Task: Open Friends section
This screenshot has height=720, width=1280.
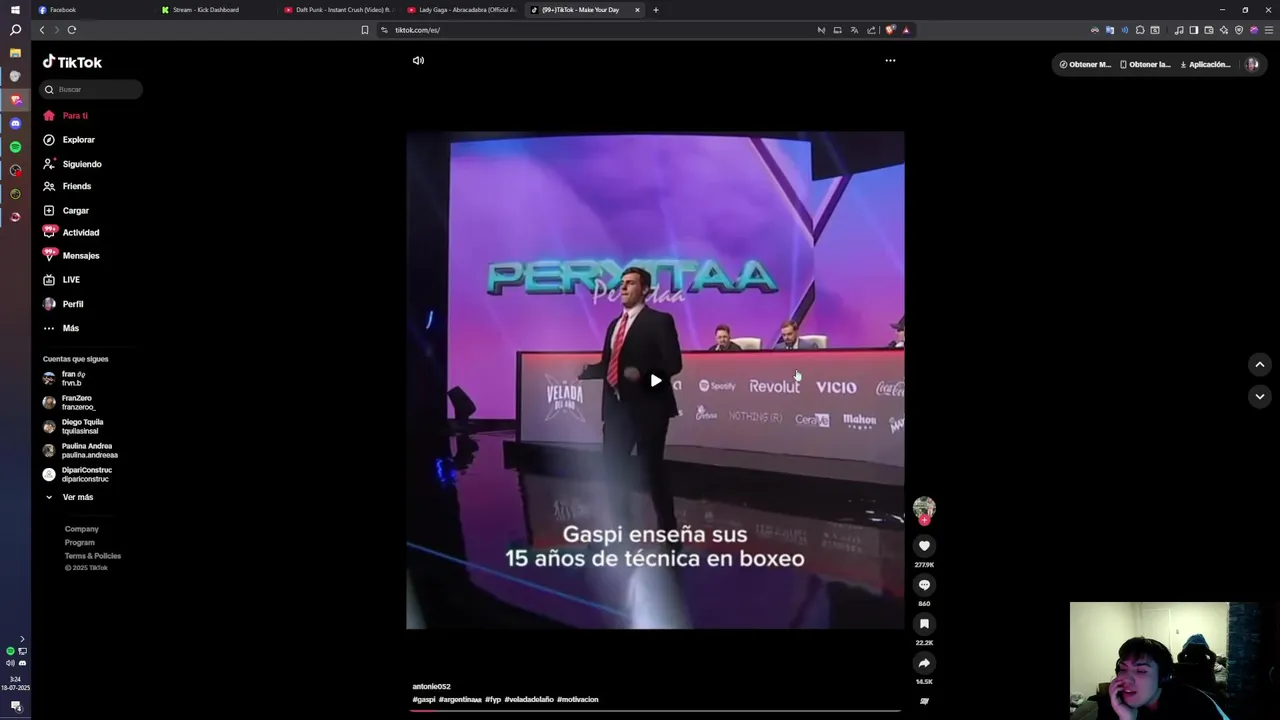Action: point(67,186)
